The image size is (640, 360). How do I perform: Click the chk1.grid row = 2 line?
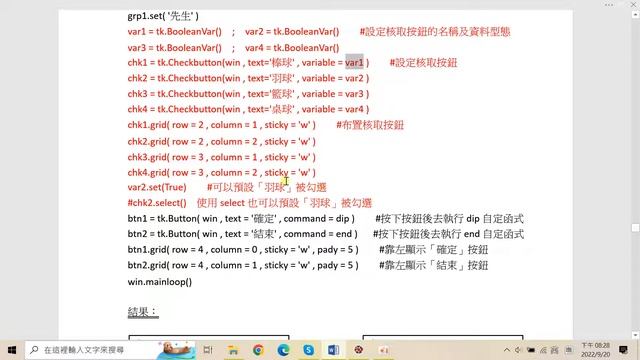point(222,125)
